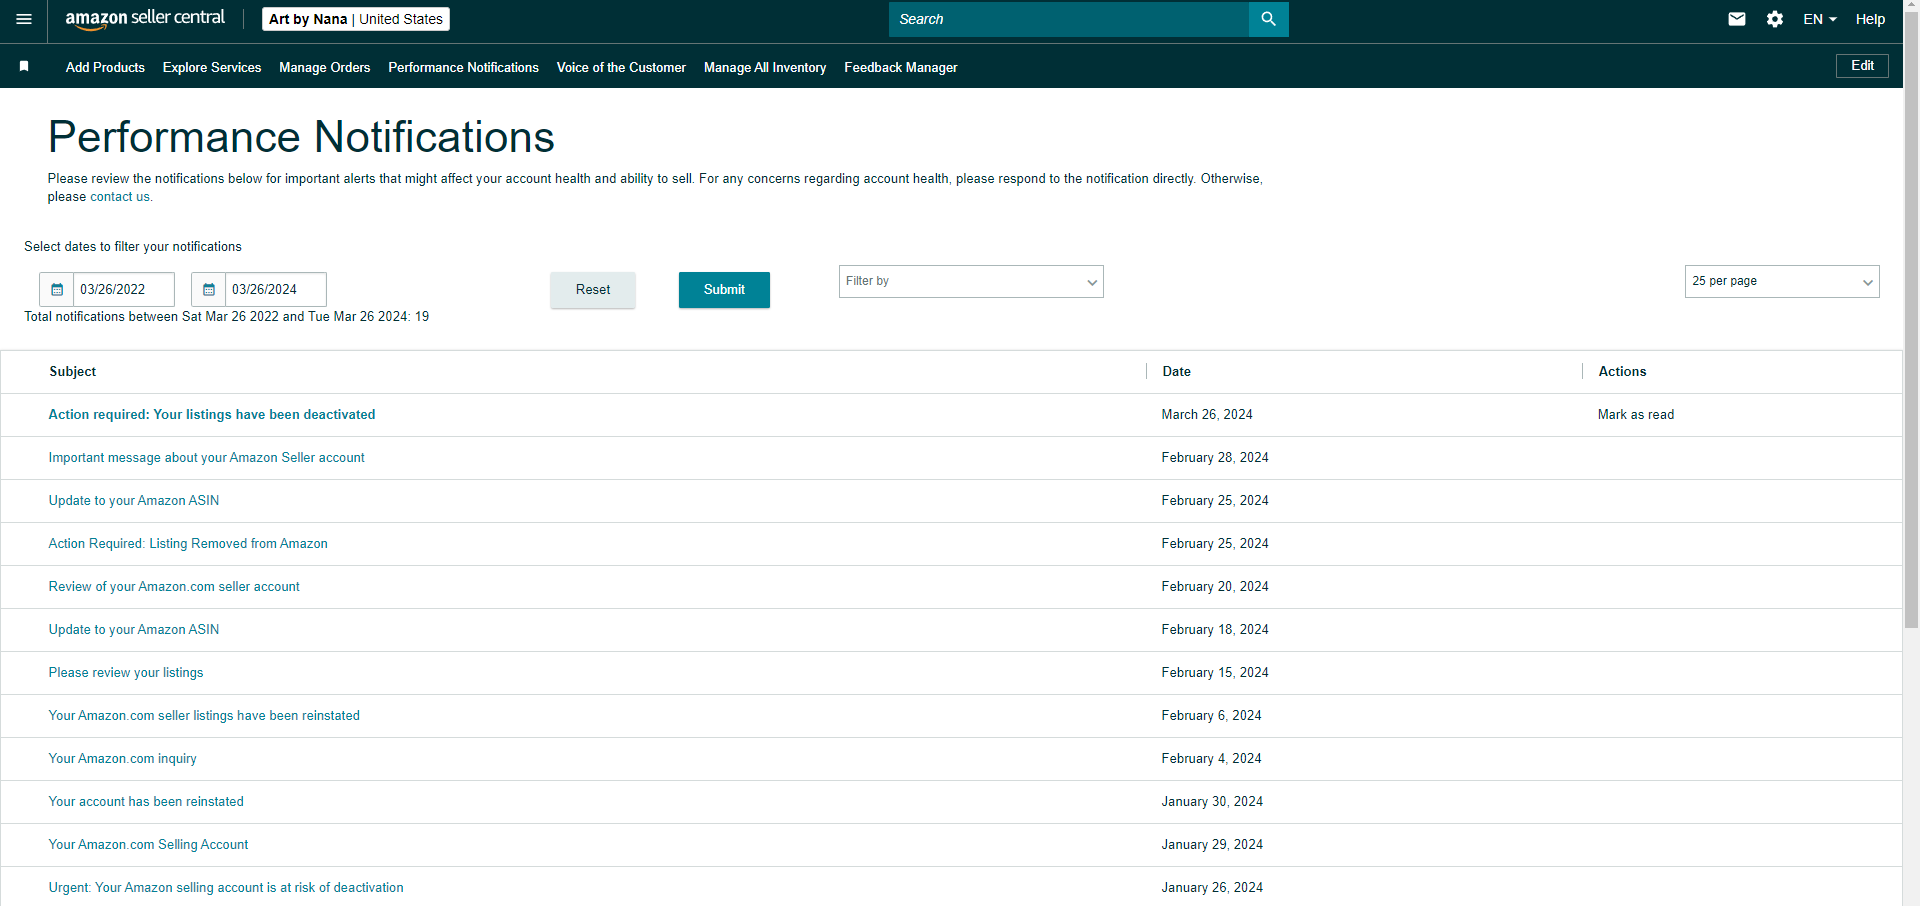Click the date 'February 20, 2024'
Viewport: 1920px width, 906px height.
[1215, 587]
